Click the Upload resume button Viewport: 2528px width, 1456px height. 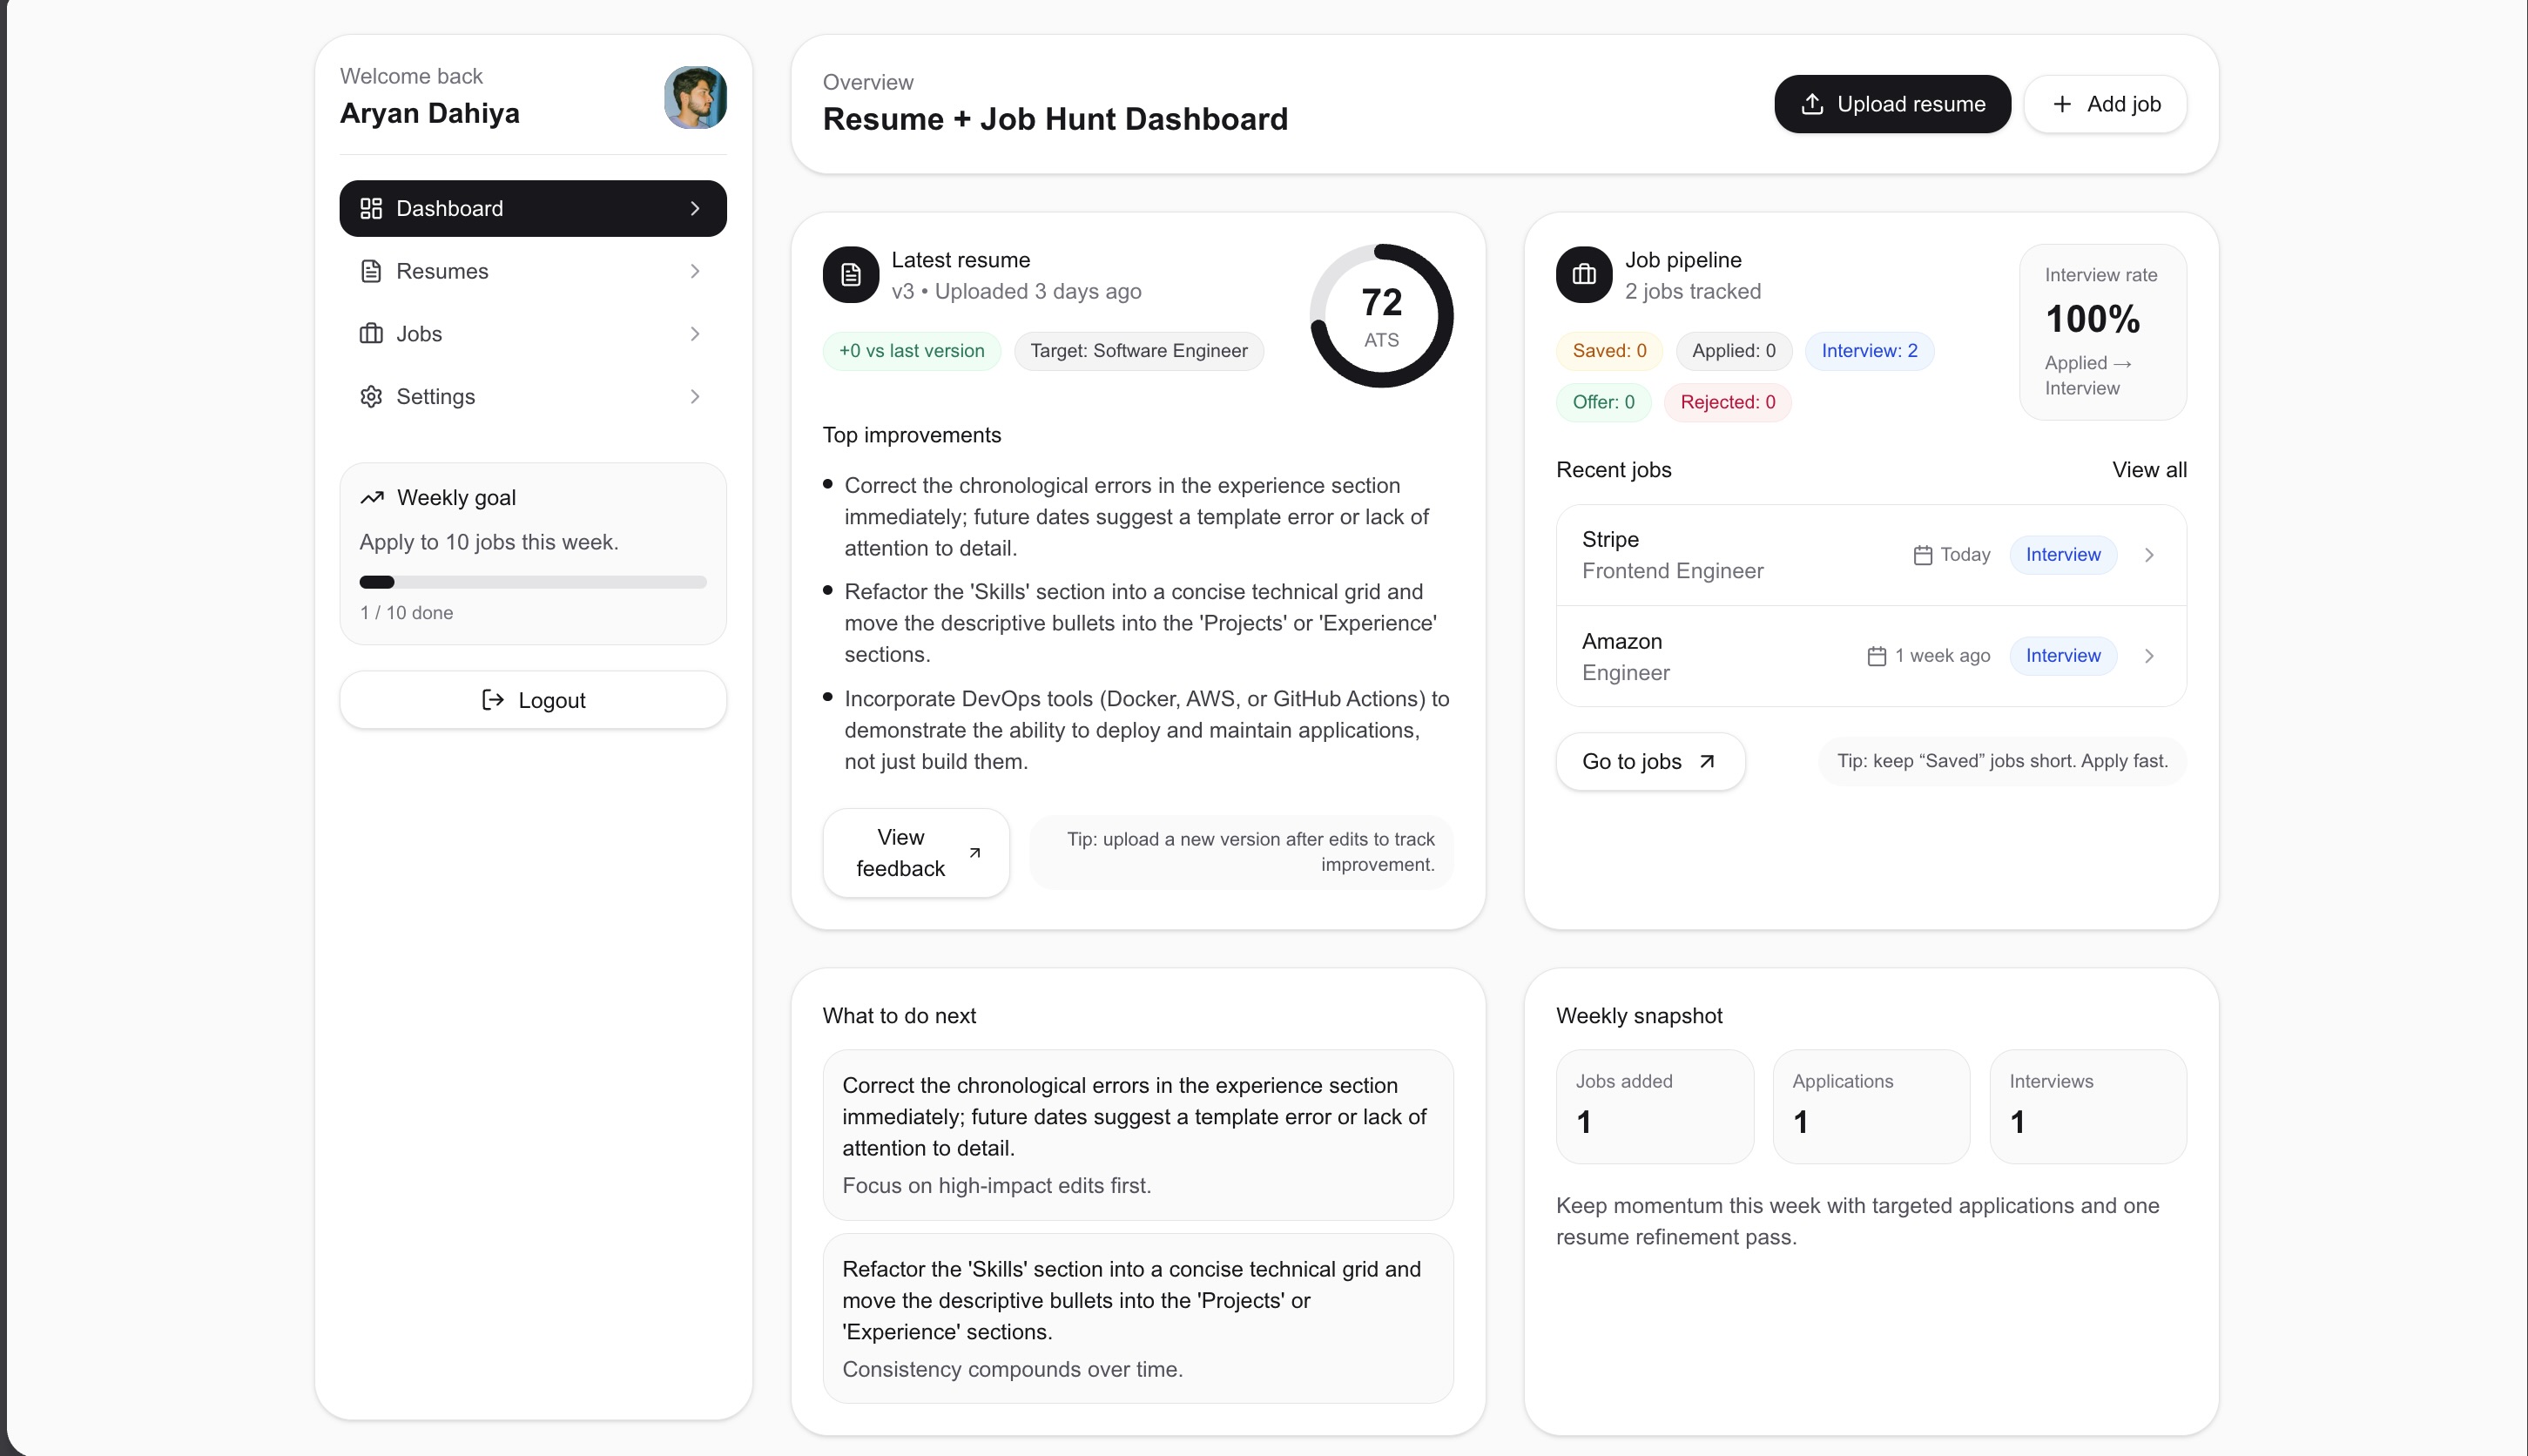coord(1892,104)
